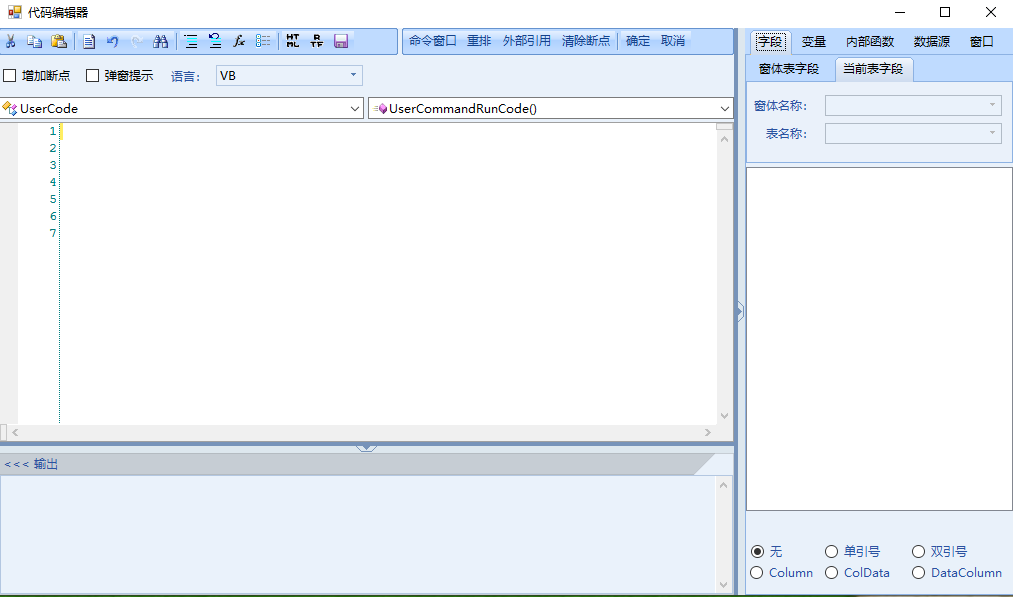Click the code editor scroll down arrow
Image resolution: width=1013 pixels, height=597 pixels.
[x=724, y=415]
